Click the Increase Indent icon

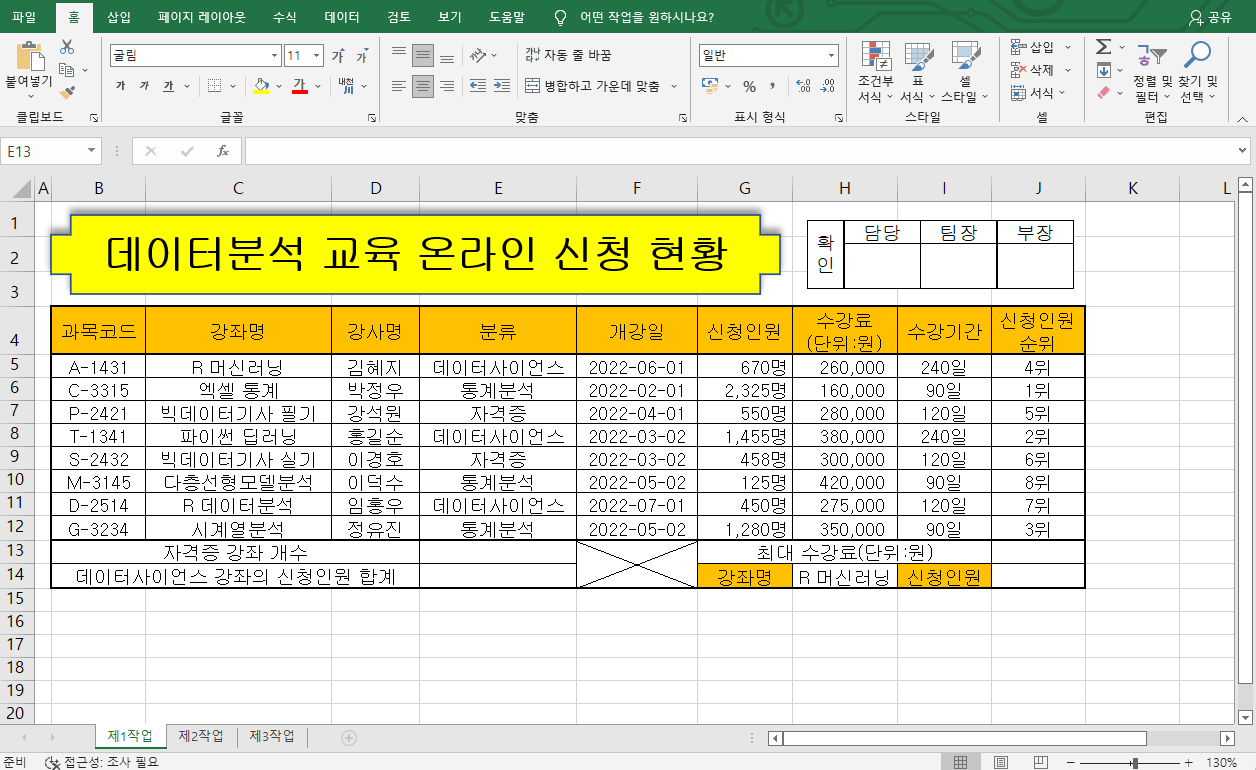[501, 86]
